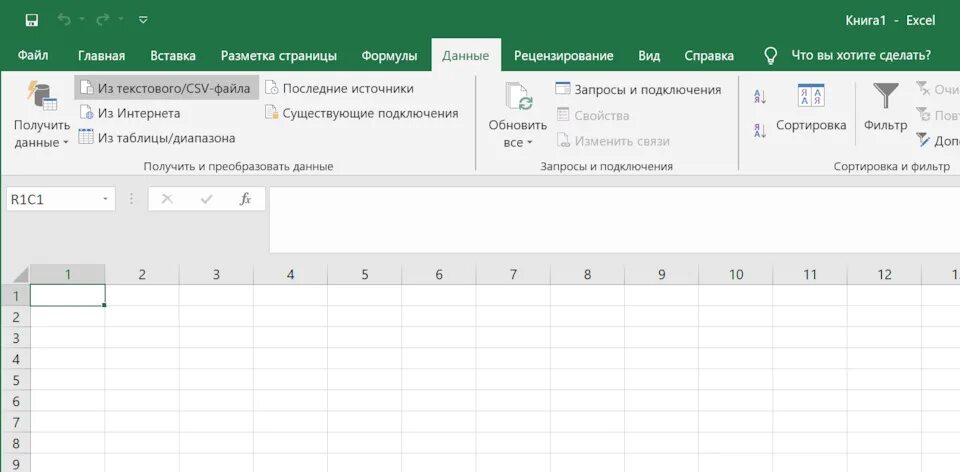Click the Дополнительно advanced filter icon
The width and height of the screenshot is (960, 472).
coord(923,140)
